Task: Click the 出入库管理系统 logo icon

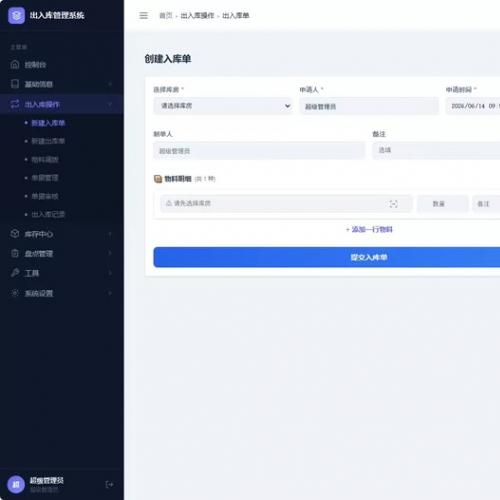Action: (16, 15)
